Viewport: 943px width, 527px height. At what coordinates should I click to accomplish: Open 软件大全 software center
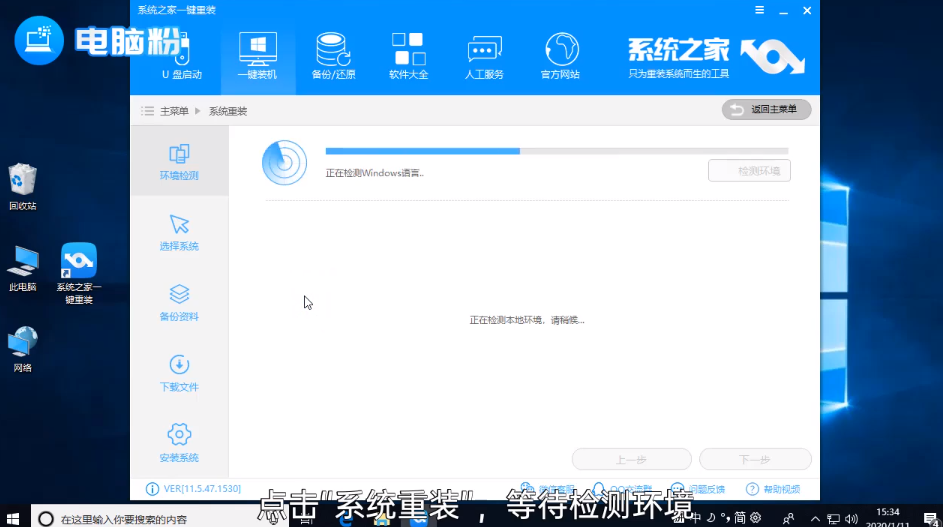408,57
